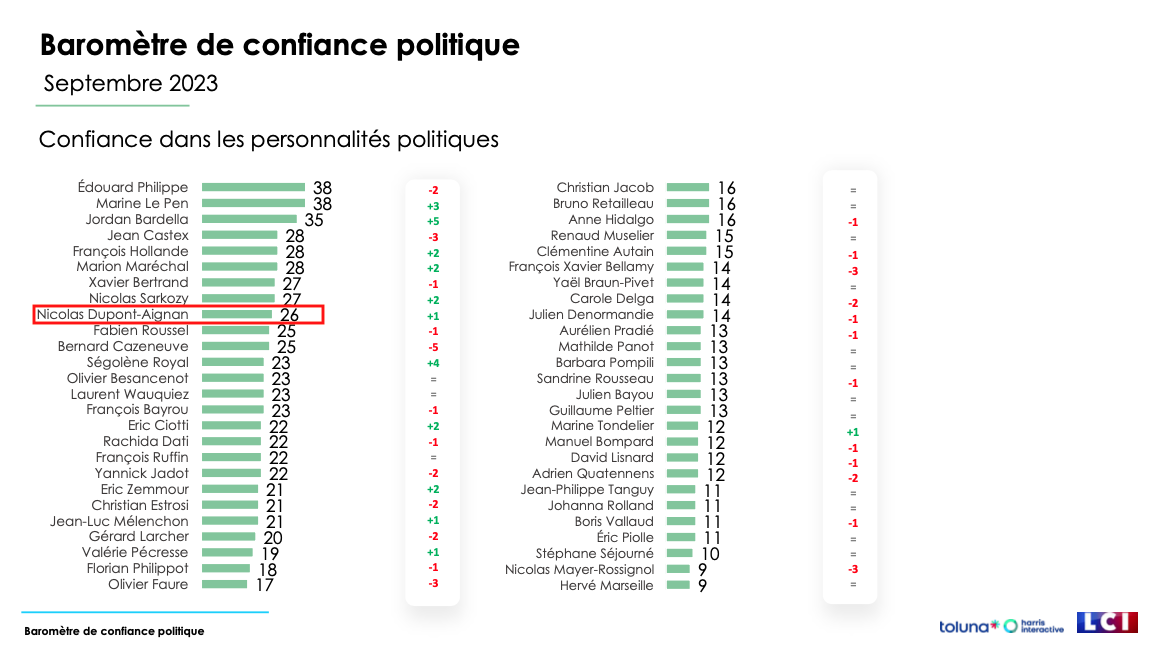
Task: Click the Édouard Philippe name label
Action: coord(132,187)
